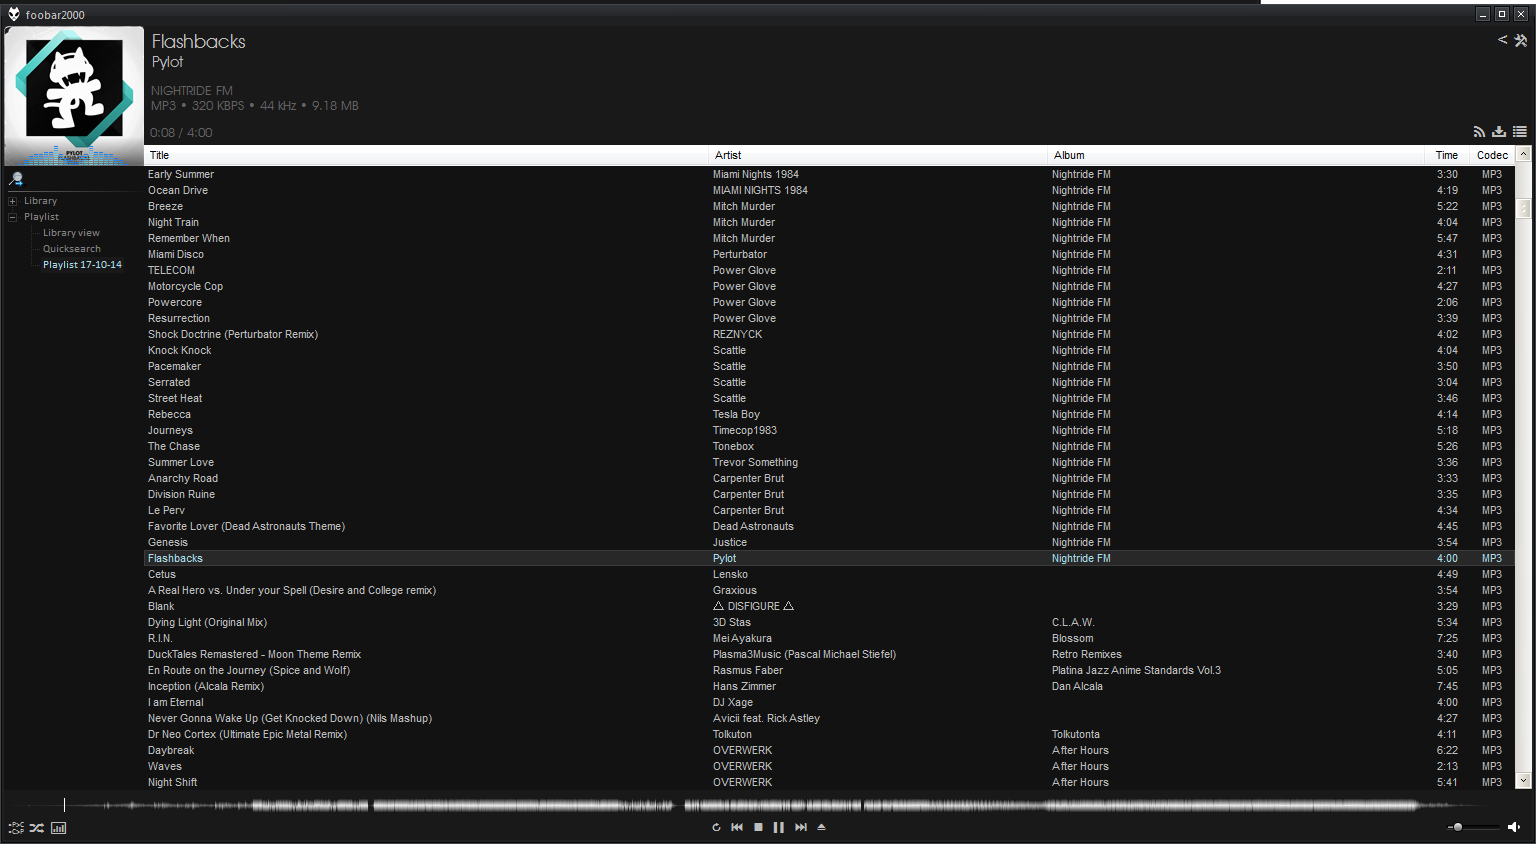Pause the current song

[x=779, y=827]
